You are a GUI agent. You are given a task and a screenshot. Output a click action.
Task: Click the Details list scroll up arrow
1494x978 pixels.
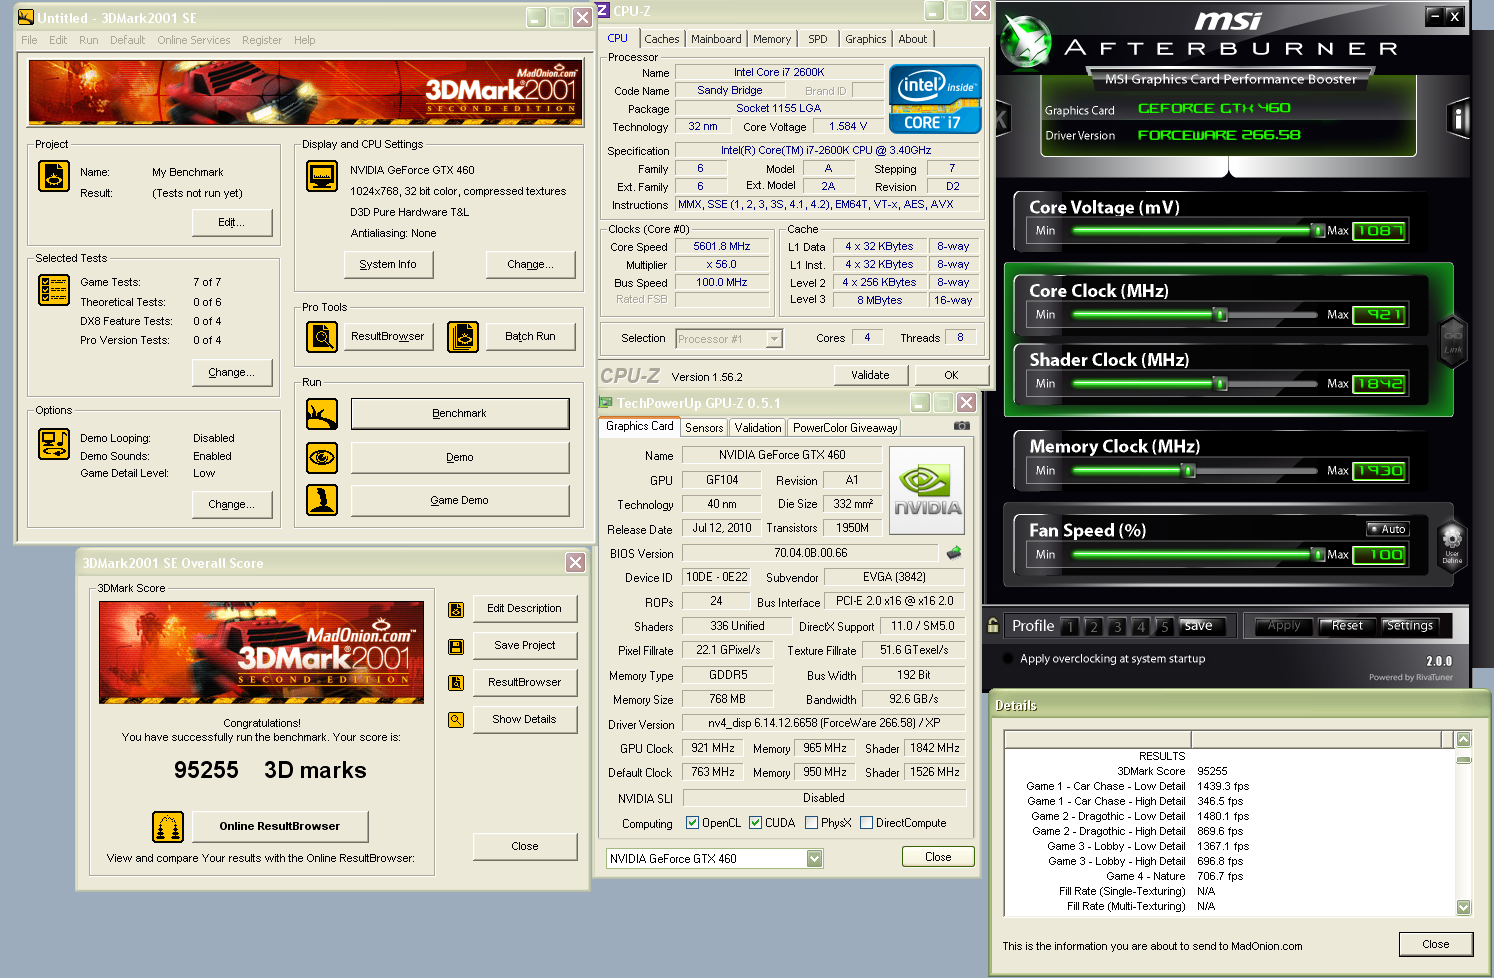pyautogui.click(x=1464, y=739)
